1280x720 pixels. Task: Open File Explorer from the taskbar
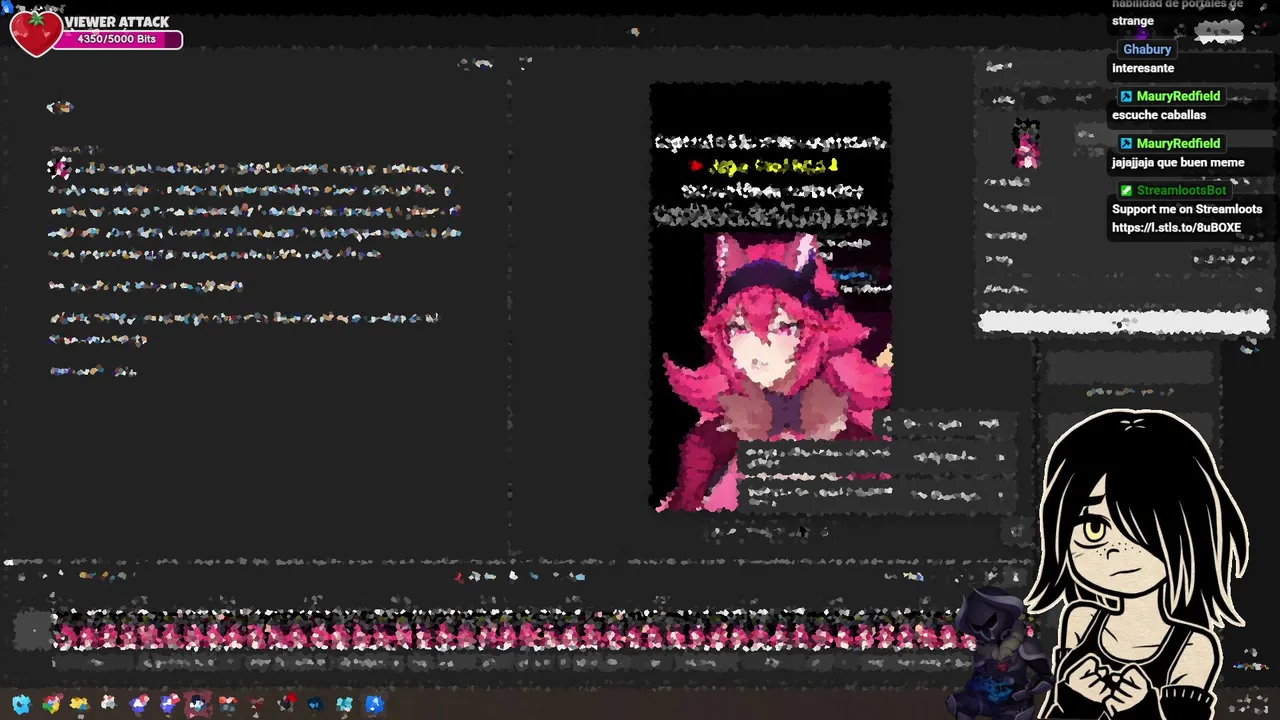79,704
